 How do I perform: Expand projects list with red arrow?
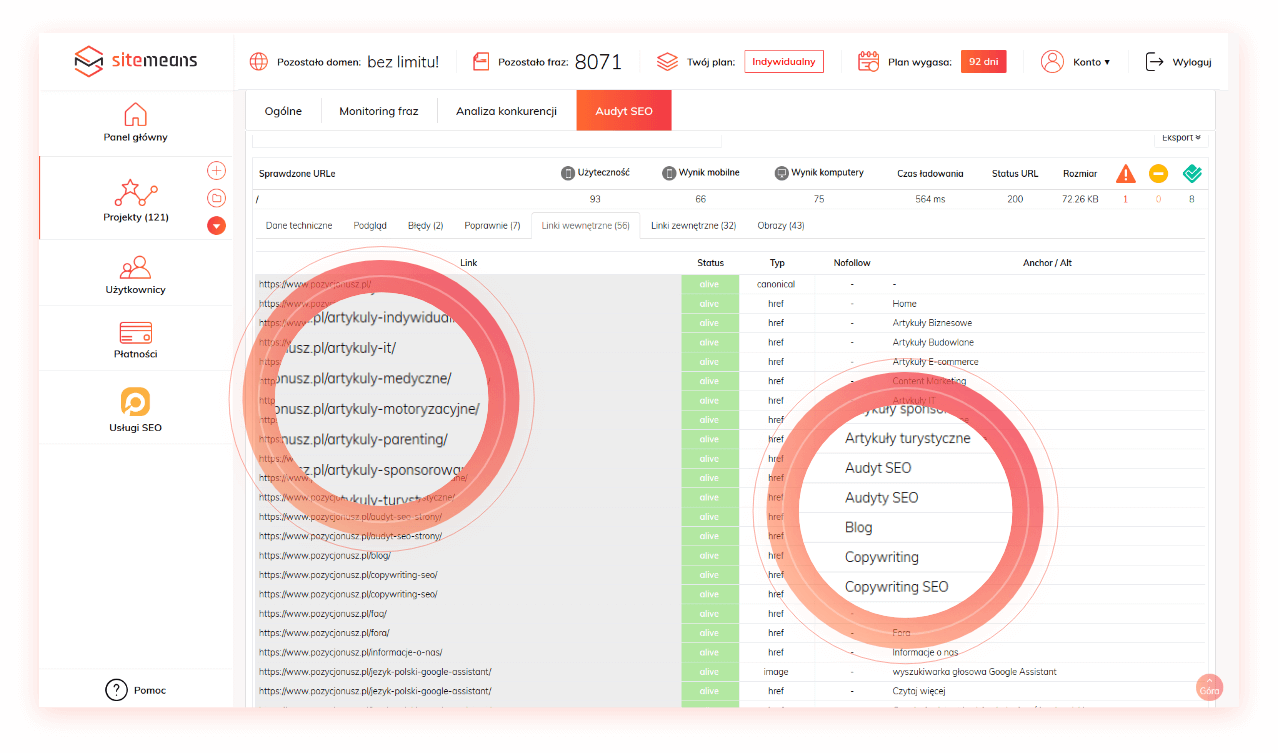tap(216, 226)
